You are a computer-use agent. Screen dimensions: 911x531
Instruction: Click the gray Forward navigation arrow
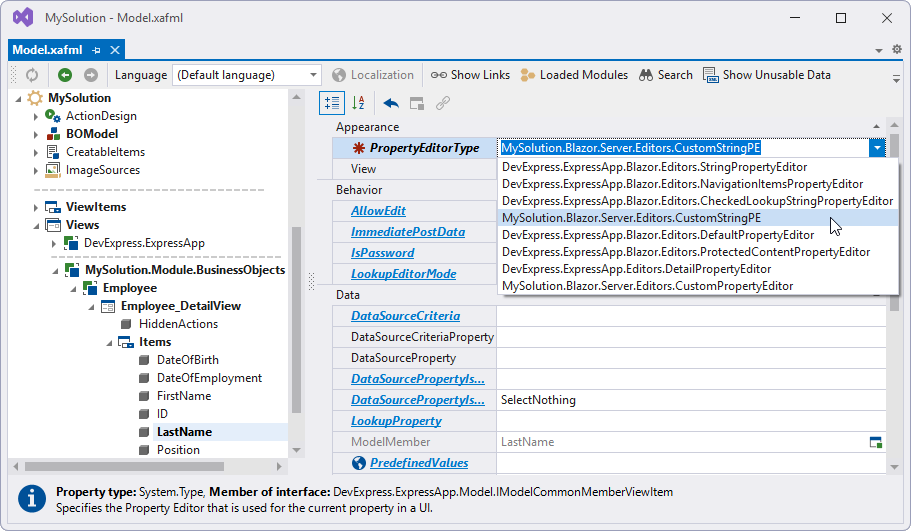pyautogui.click(x=91, y=75)
